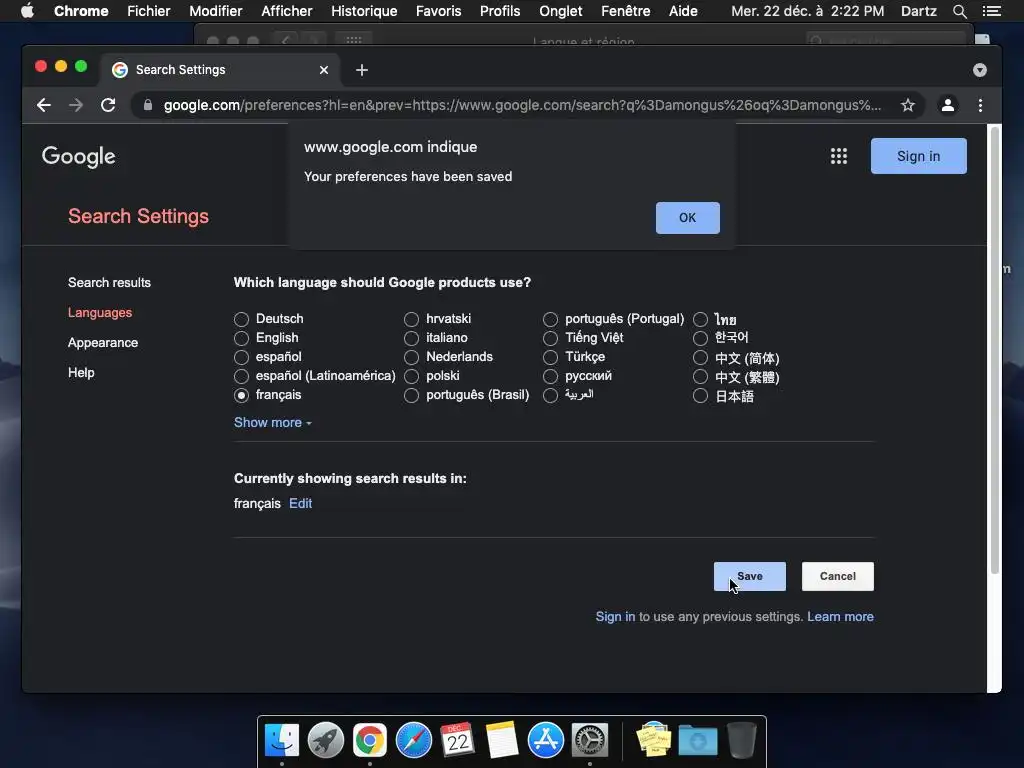This screenshot has width=1024, height=768.
Task: Select the polski radio button
Action: pos(411,376)
